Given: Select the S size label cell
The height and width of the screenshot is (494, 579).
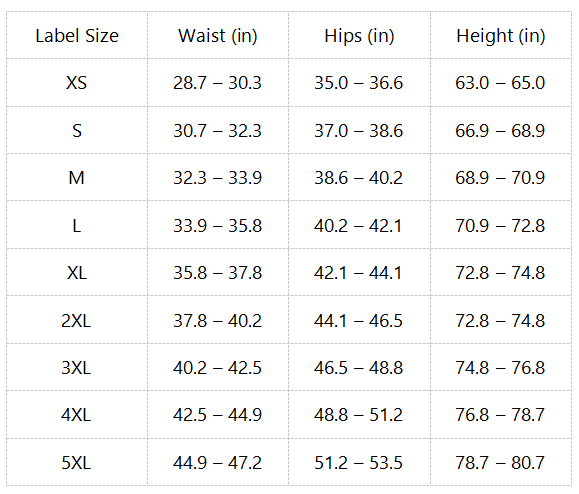Looking at the screenshot, I should (77, 130).
